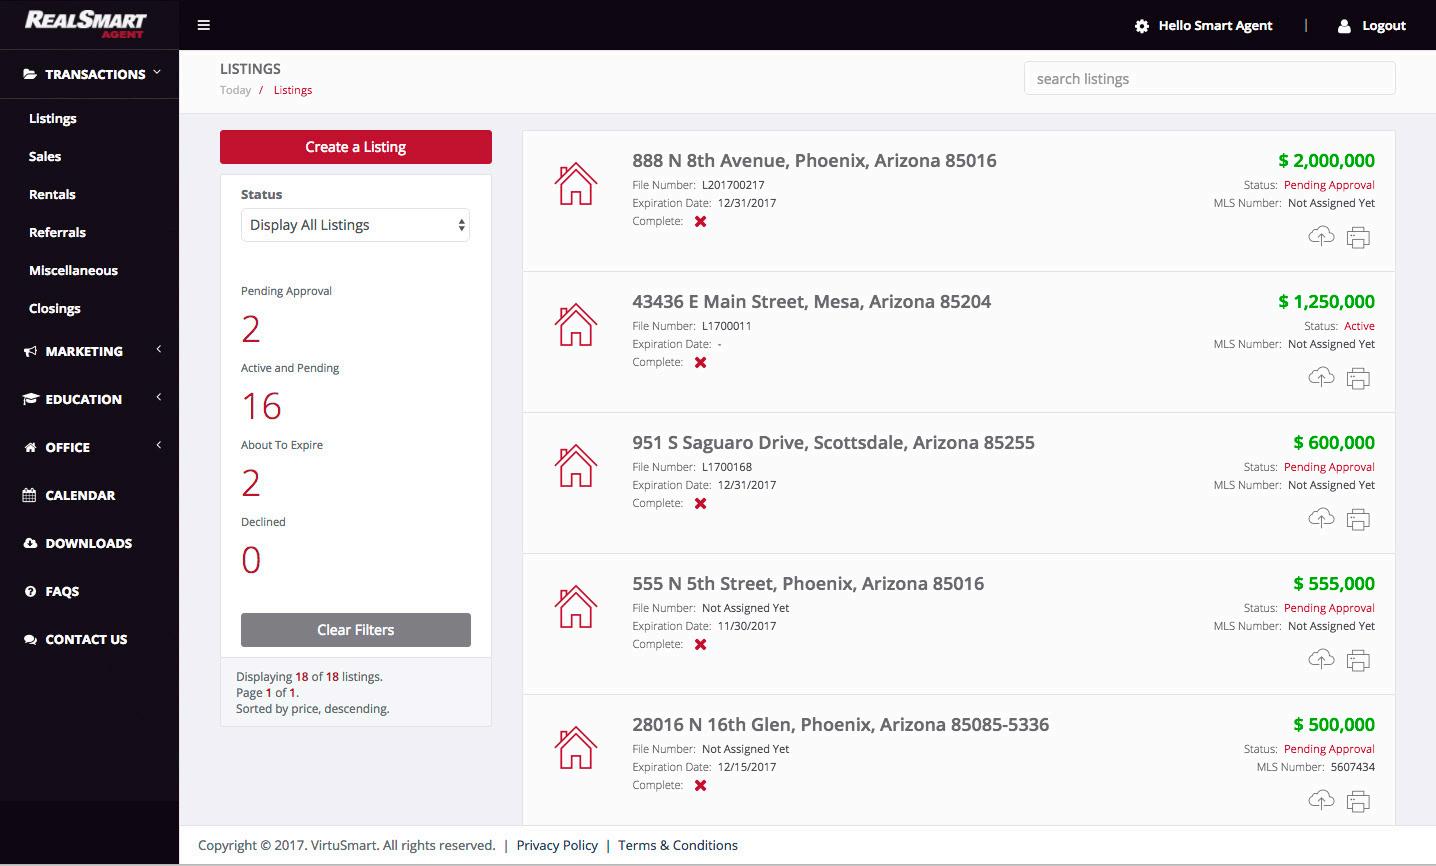Click into the search listings field
Image resolution: width=1436 pixels, height=866 pixels.
coord(1210,79)
